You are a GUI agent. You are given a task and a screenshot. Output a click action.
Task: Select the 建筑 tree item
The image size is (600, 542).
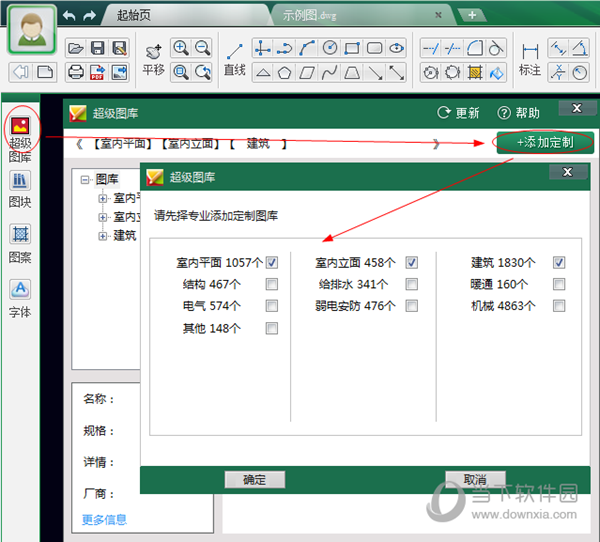pos(125,235)
